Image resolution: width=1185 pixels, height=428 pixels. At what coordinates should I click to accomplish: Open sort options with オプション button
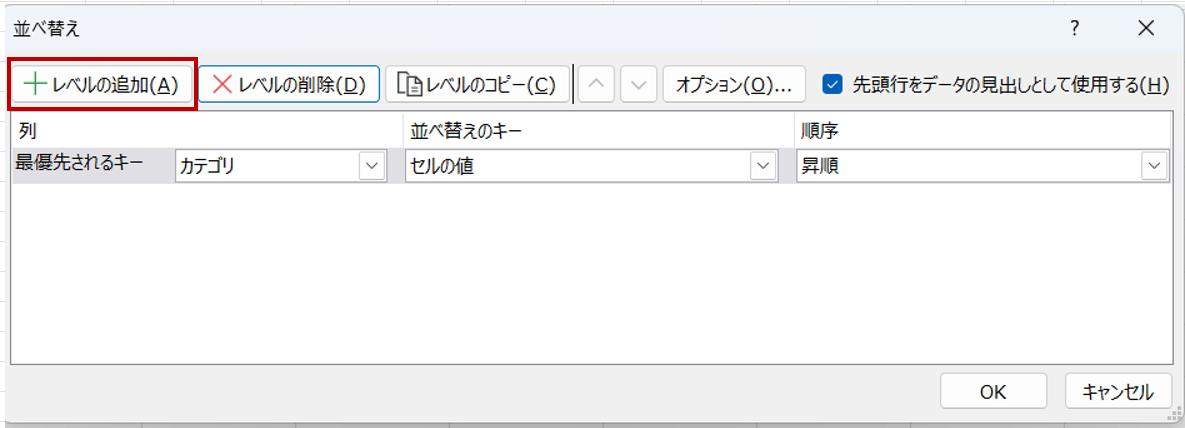click(x=734, y=84)
